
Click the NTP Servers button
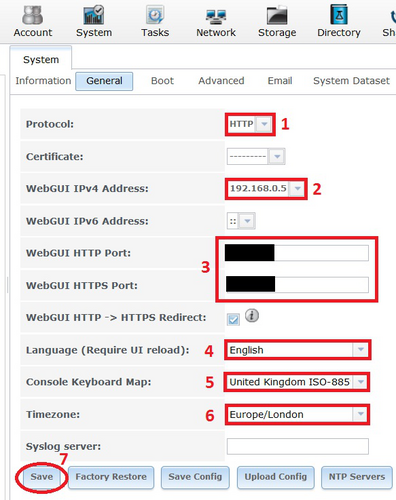[357, 477]
